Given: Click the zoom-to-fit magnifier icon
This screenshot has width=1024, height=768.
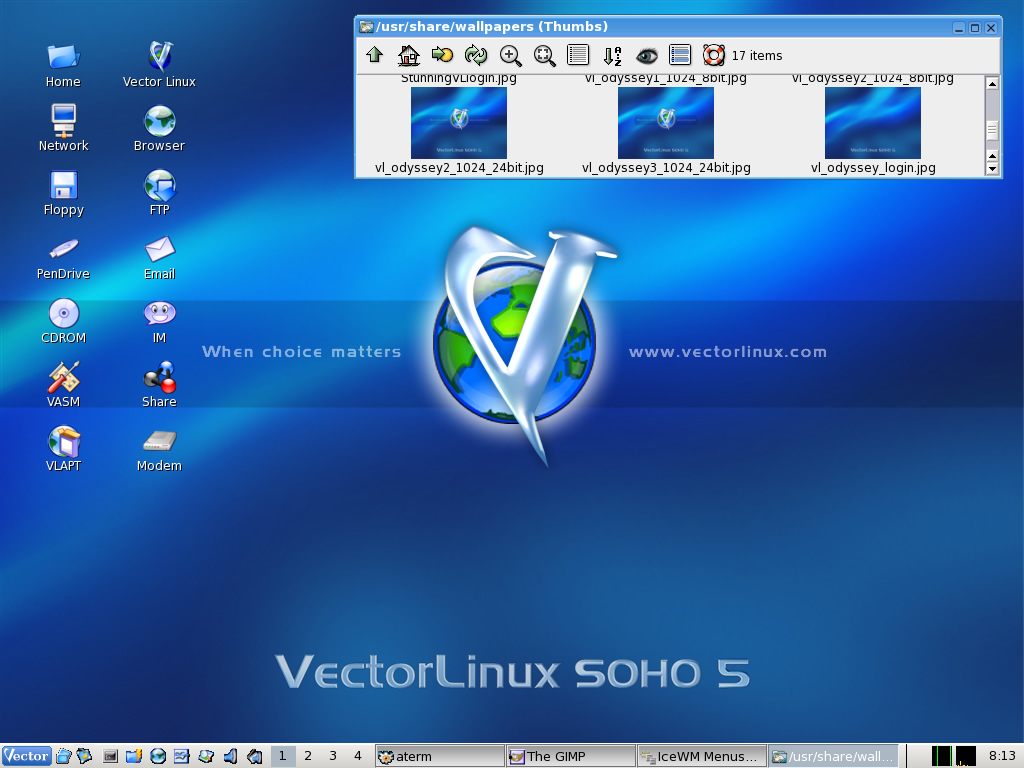Looking at the screenshot, I should pyautogui.click(x=545, y=56).
